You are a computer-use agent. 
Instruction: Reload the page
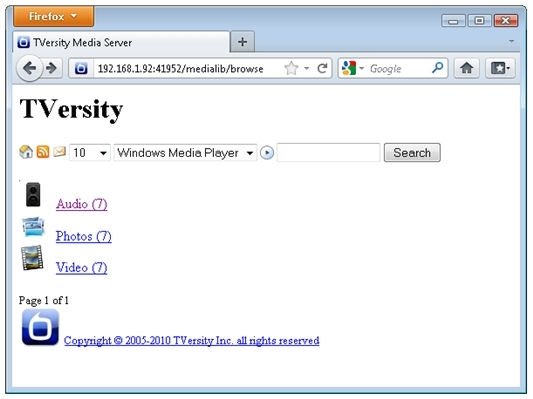[x=322, y=68]
